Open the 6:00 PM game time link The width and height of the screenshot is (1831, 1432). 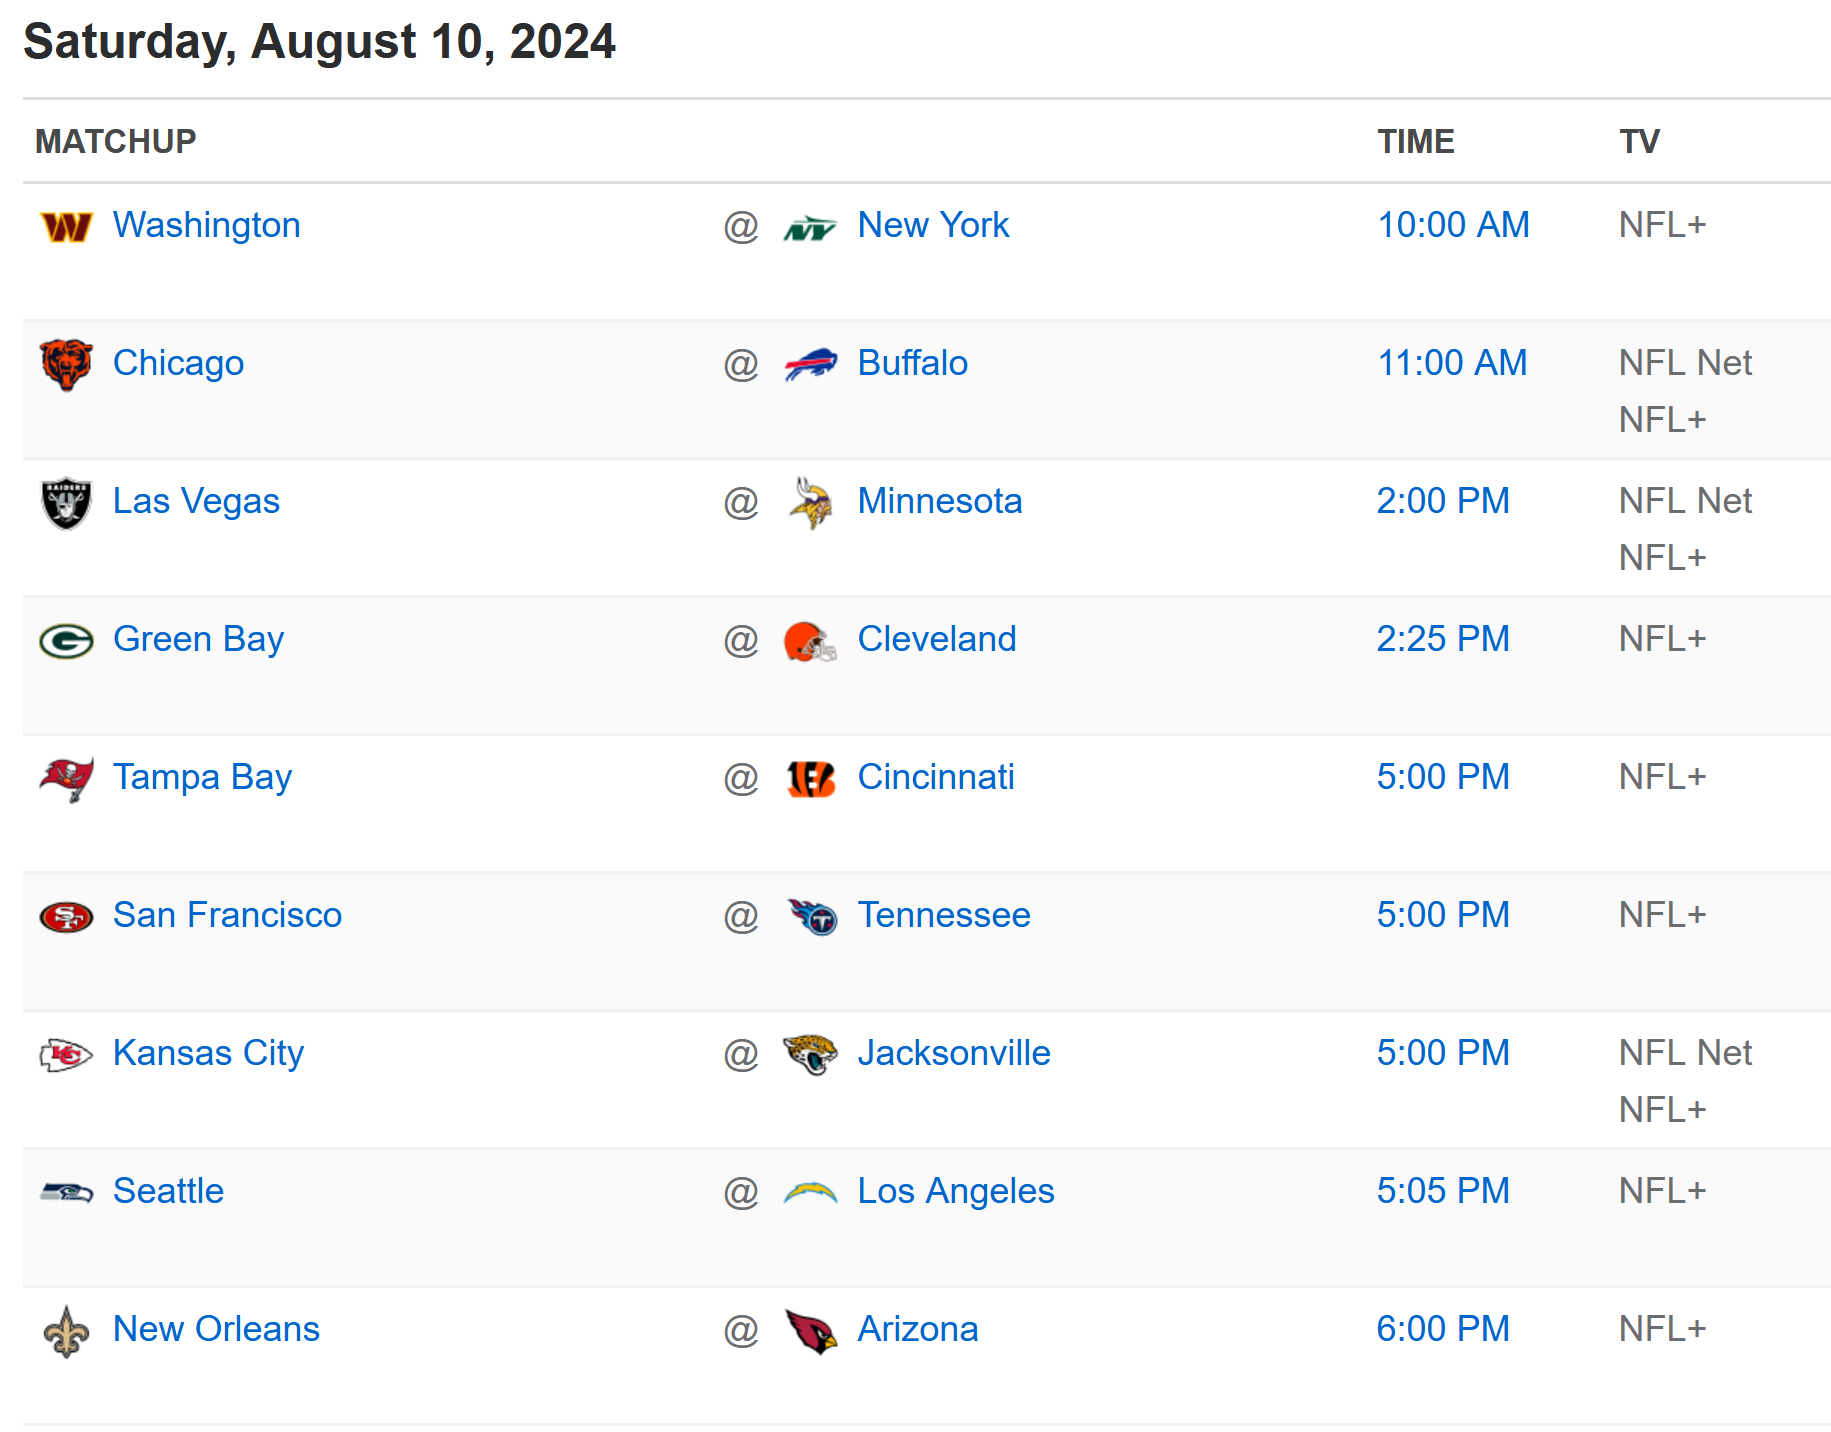click(x=1443, y=1329)
